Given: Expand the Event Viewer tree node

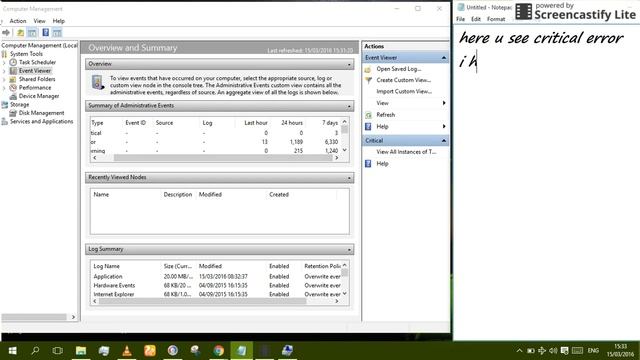Looking at the screenshot, I should coord(4,71).
